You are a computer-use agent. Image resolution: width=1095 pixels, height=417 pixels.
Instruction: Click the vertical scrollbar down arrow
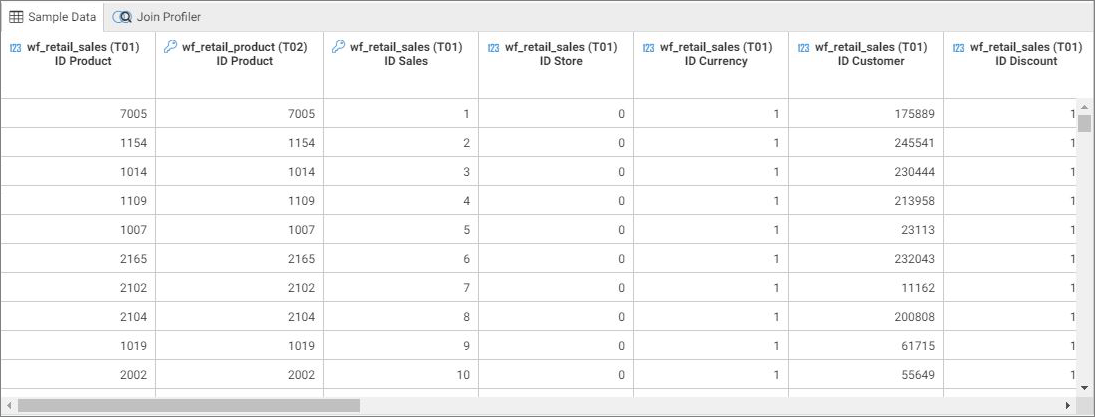(x=1084, y=386)
